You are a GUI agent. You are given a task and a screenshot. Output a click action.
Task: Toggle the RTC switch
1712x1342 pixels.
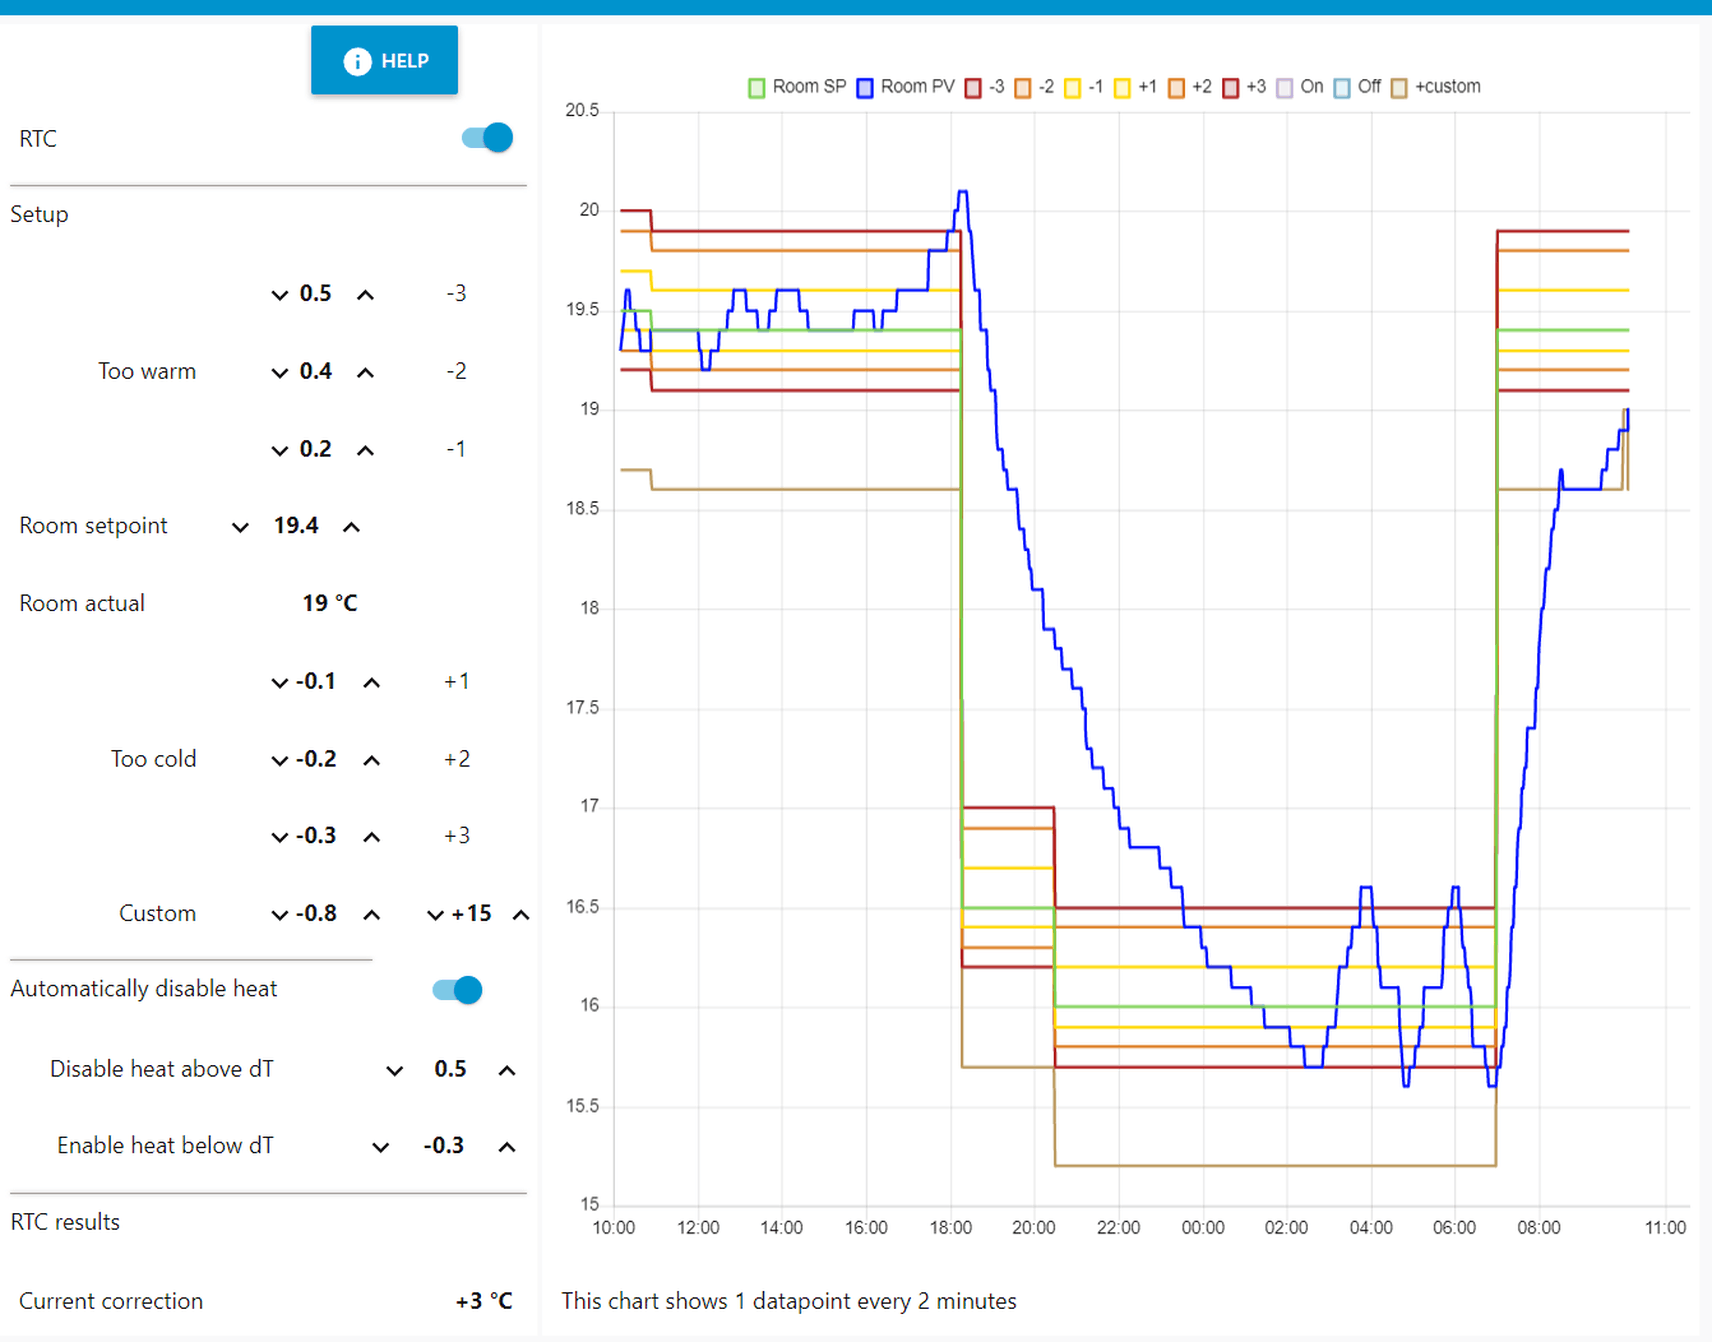pos(487,138)
